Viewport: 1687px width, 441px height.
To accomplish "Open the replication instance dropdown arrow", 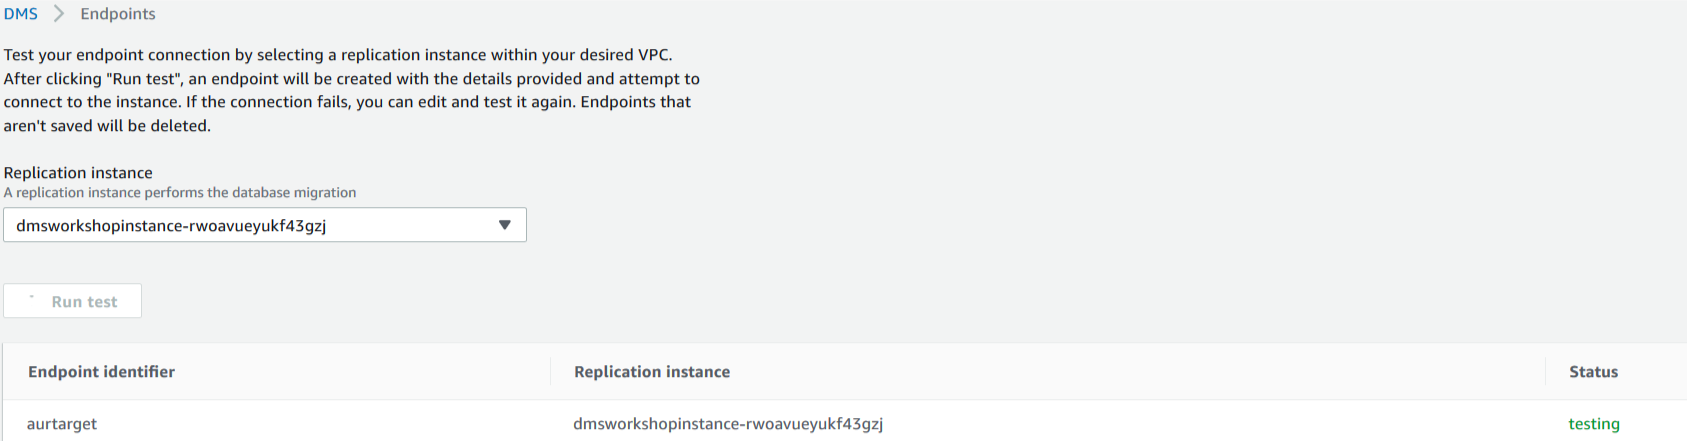I will pyautogui.click(x=505, y=225).
